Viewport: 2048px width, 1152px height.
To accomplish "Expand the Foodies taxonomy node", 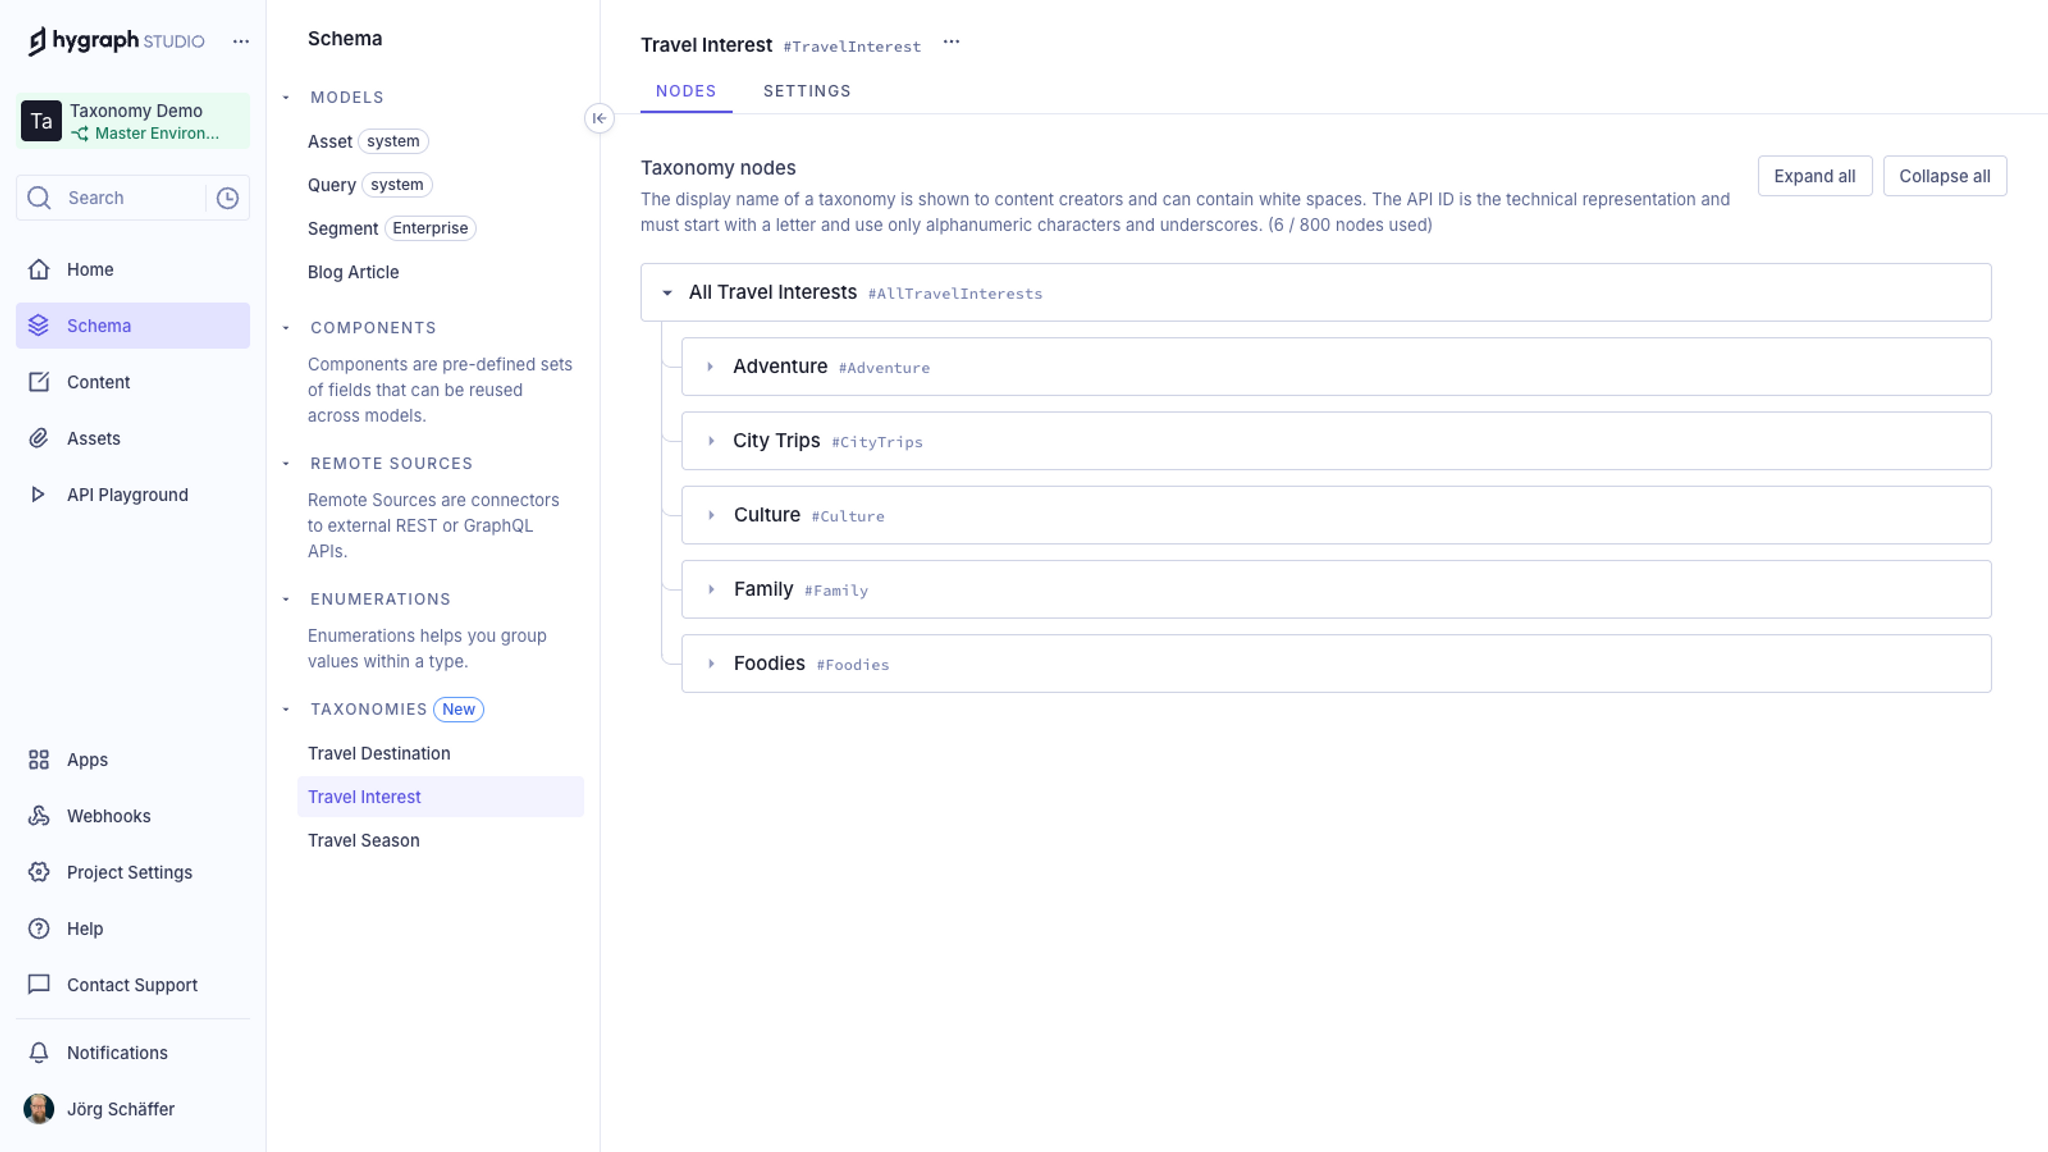I will point(710,664).
